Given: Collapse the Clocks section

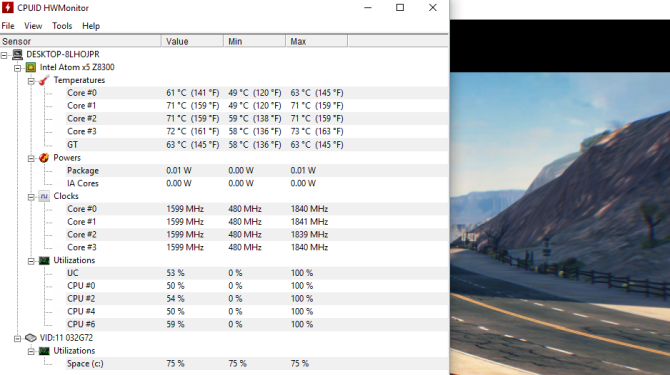Looking at the screenshot, I should [x=31, y=197].
